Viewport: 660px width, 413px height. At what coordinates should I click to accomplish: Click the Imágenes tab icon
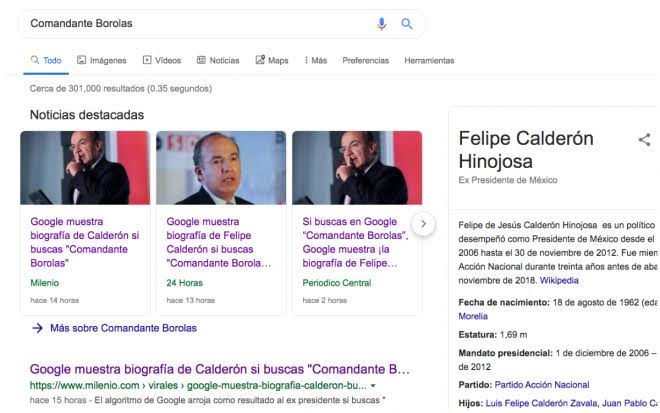coord(82,61)
